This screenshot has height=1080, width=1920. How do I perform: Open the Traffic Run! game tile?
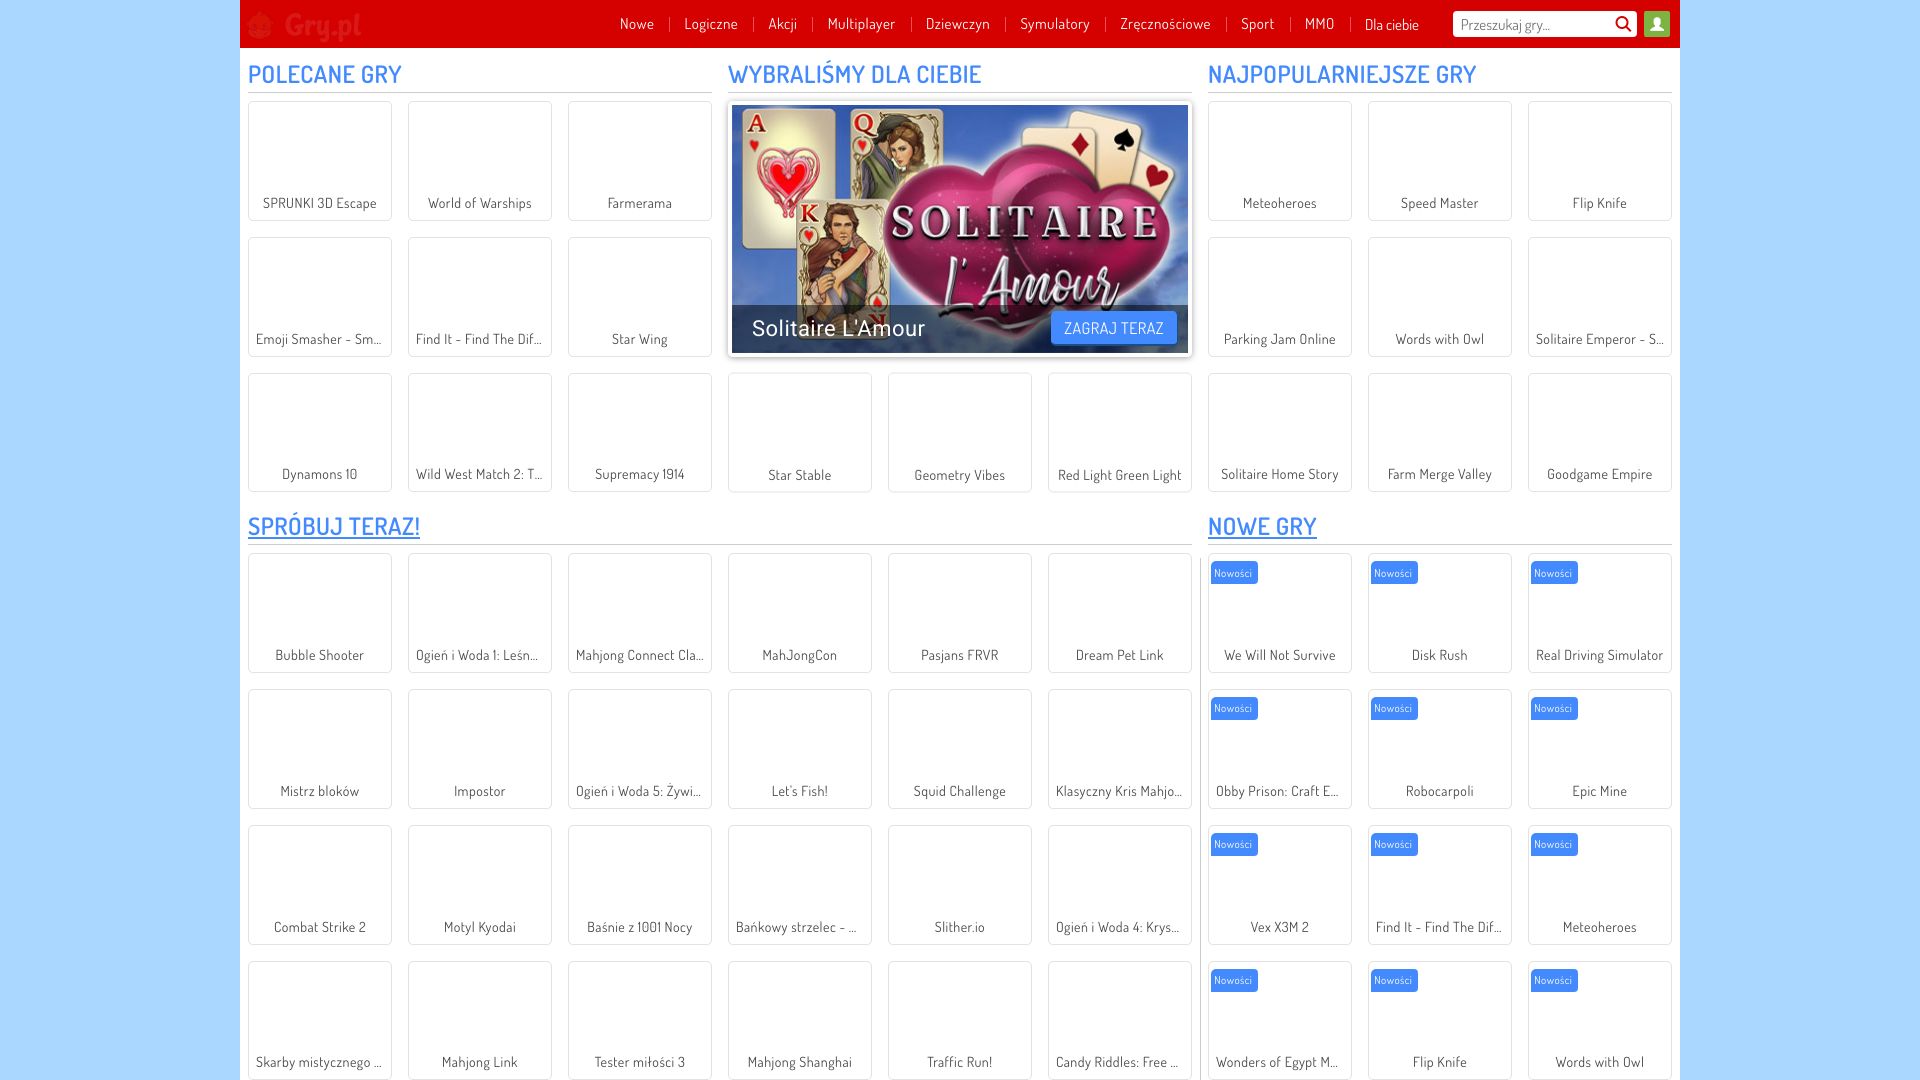coord(960,1020)
